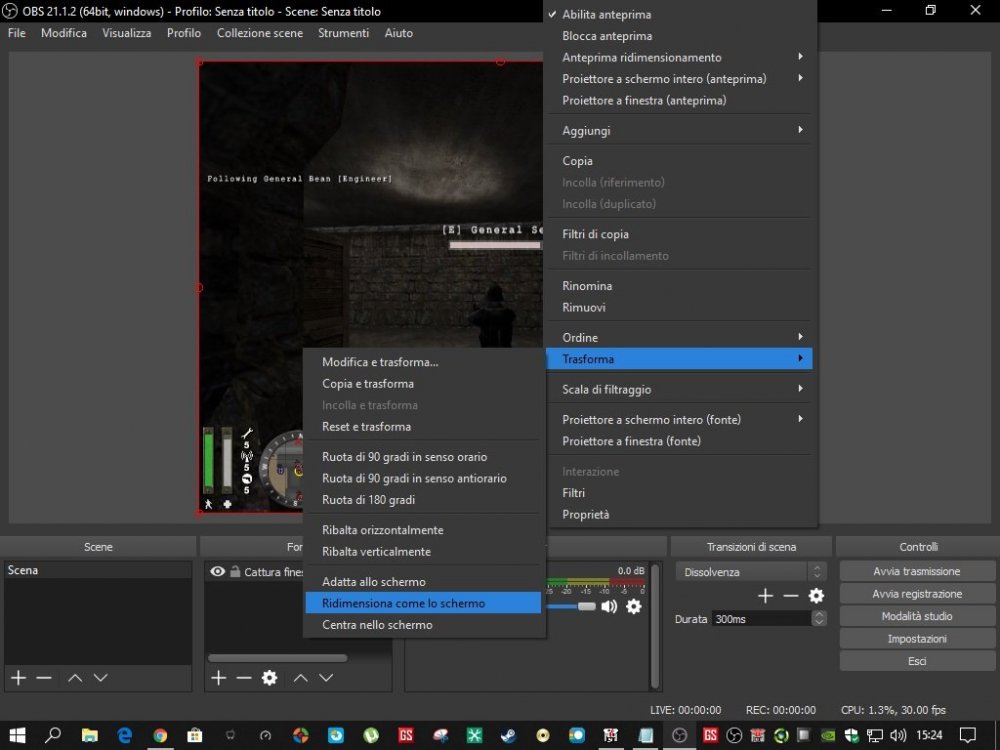Viewport: 1000px width, 750px height.
Task: Choose Ridimensiona come lo schermo
Action: click(x=423, y=603)
